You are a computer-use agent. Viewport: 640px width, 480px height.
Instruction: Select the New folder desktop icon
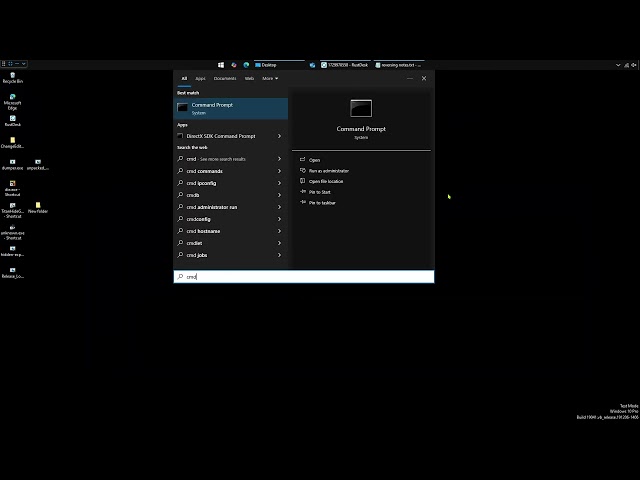38,207
